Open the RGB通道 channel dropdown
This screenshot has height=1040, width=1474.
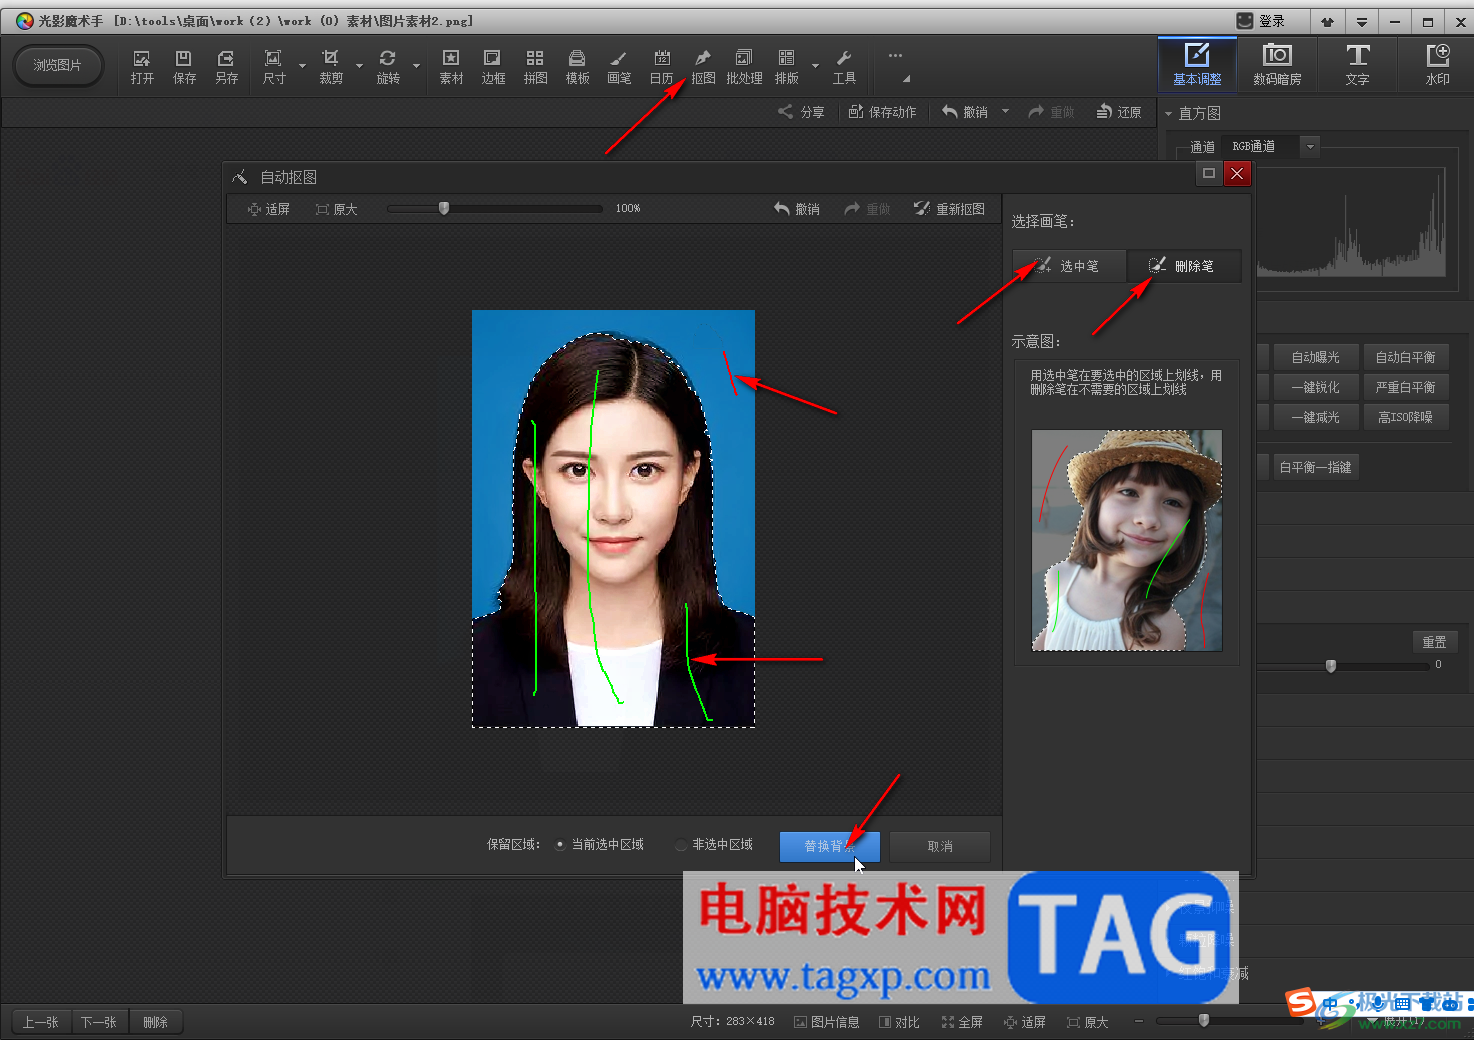(1310, 147)
